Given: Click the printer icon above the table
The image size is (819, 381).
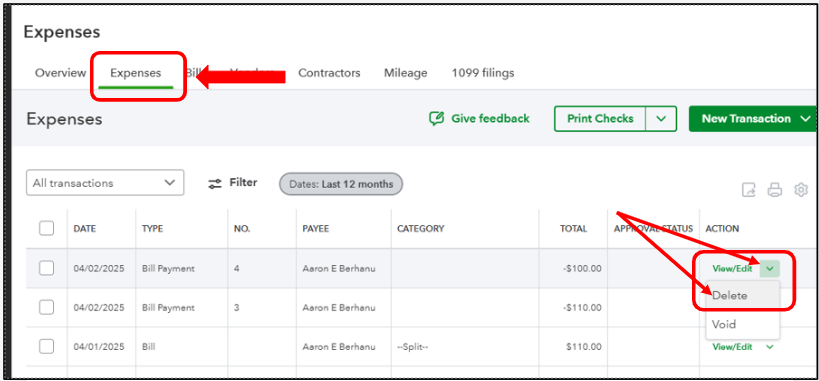Looking at the screenshot, I should 775,190.
